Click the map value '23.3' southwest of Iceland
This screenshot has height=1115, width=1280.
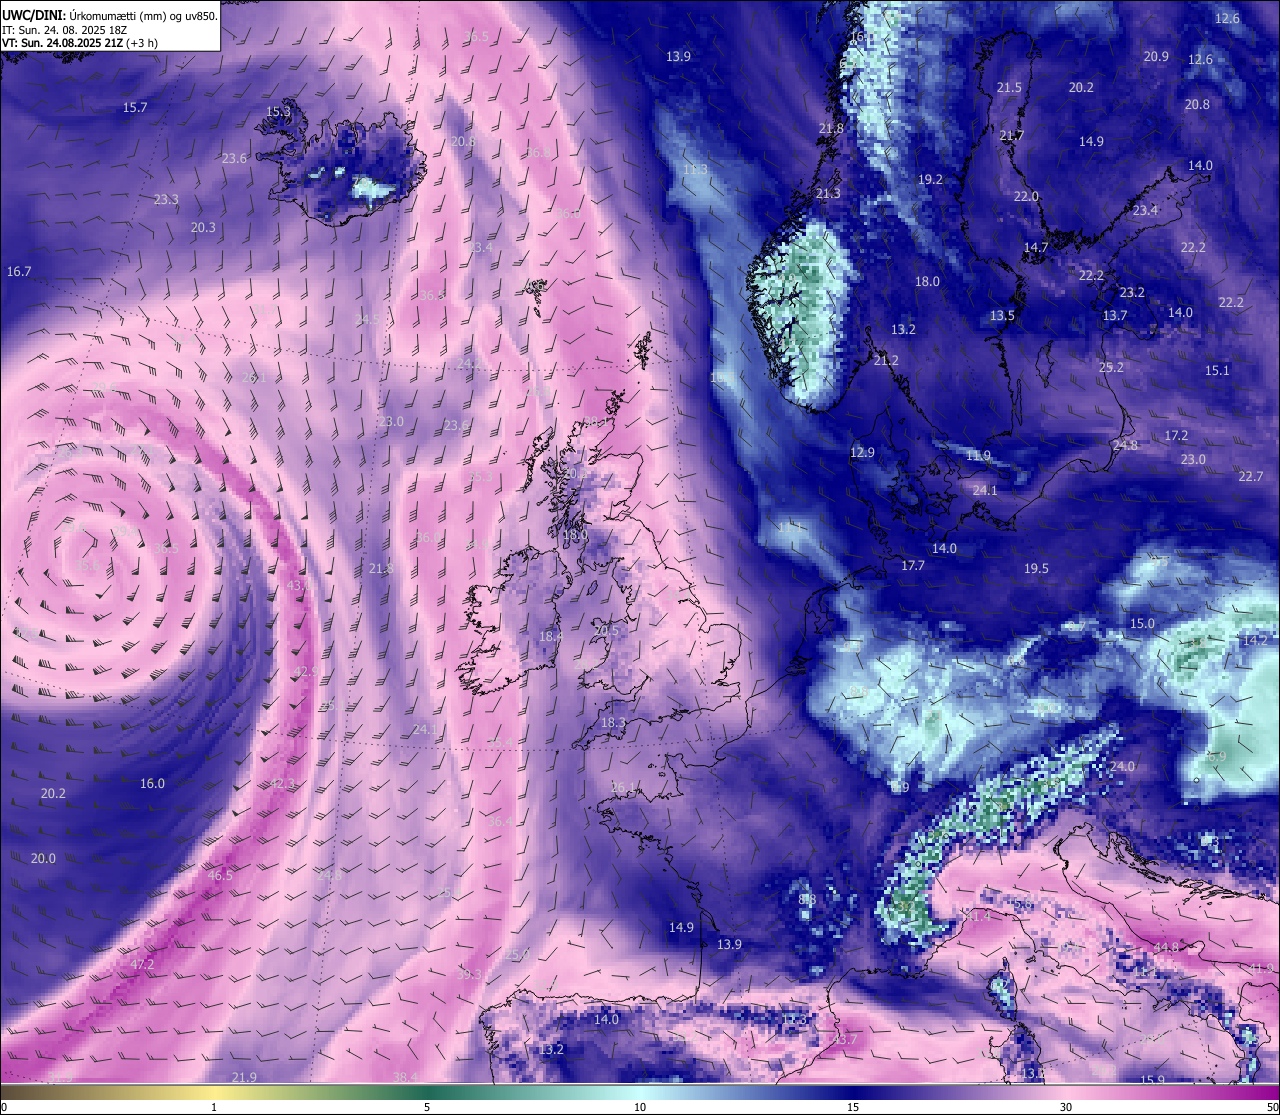[x=166, y=199]
